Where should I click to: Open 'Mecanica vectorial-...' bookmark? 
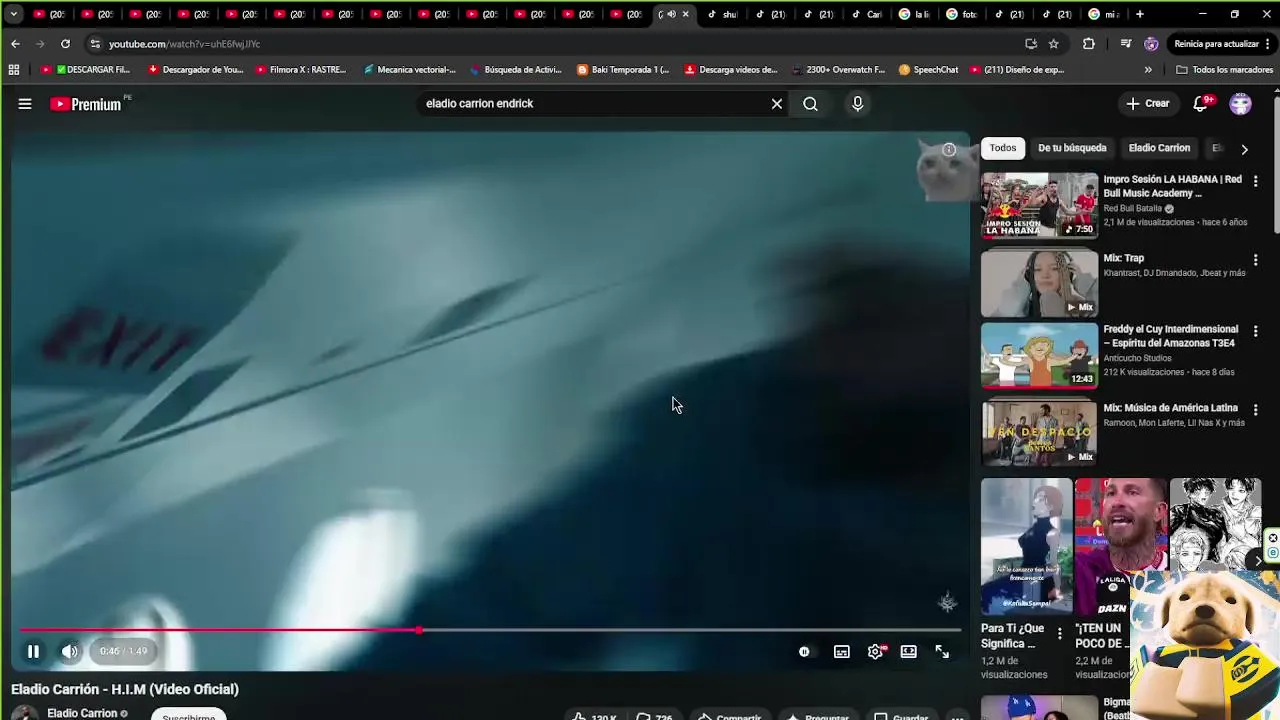click(409, 70)
